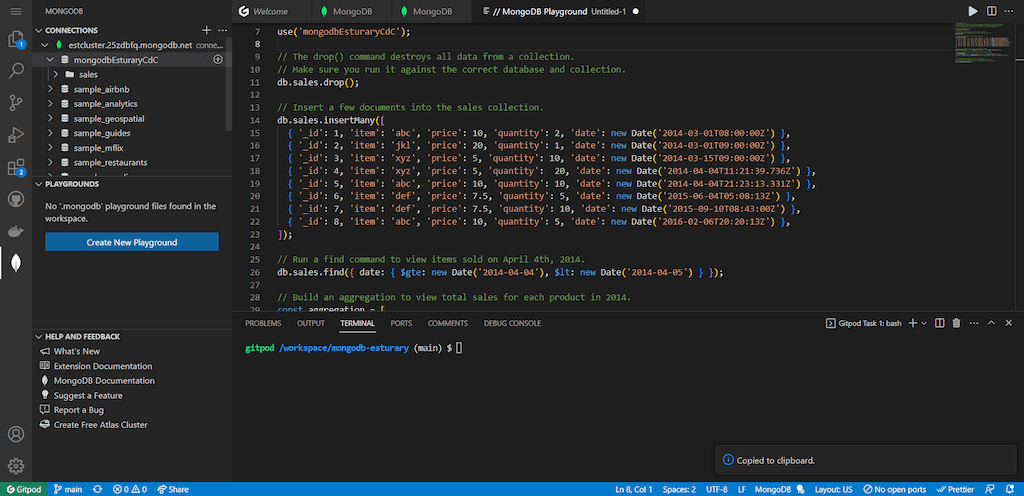Open Suggest a Feature link
The width and height of the screenshot is (1024, 496).
[88, 395]
